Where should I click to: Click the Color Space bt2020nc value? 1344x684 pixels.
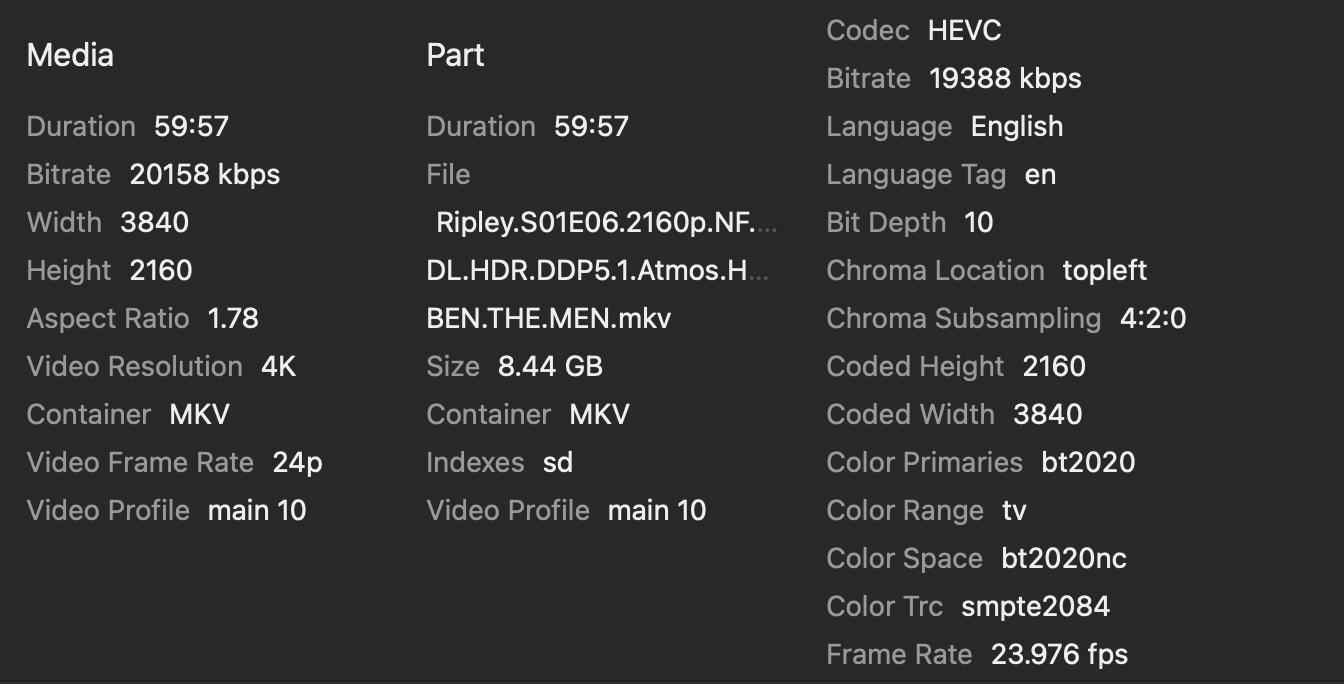(x=1064, y=558)
